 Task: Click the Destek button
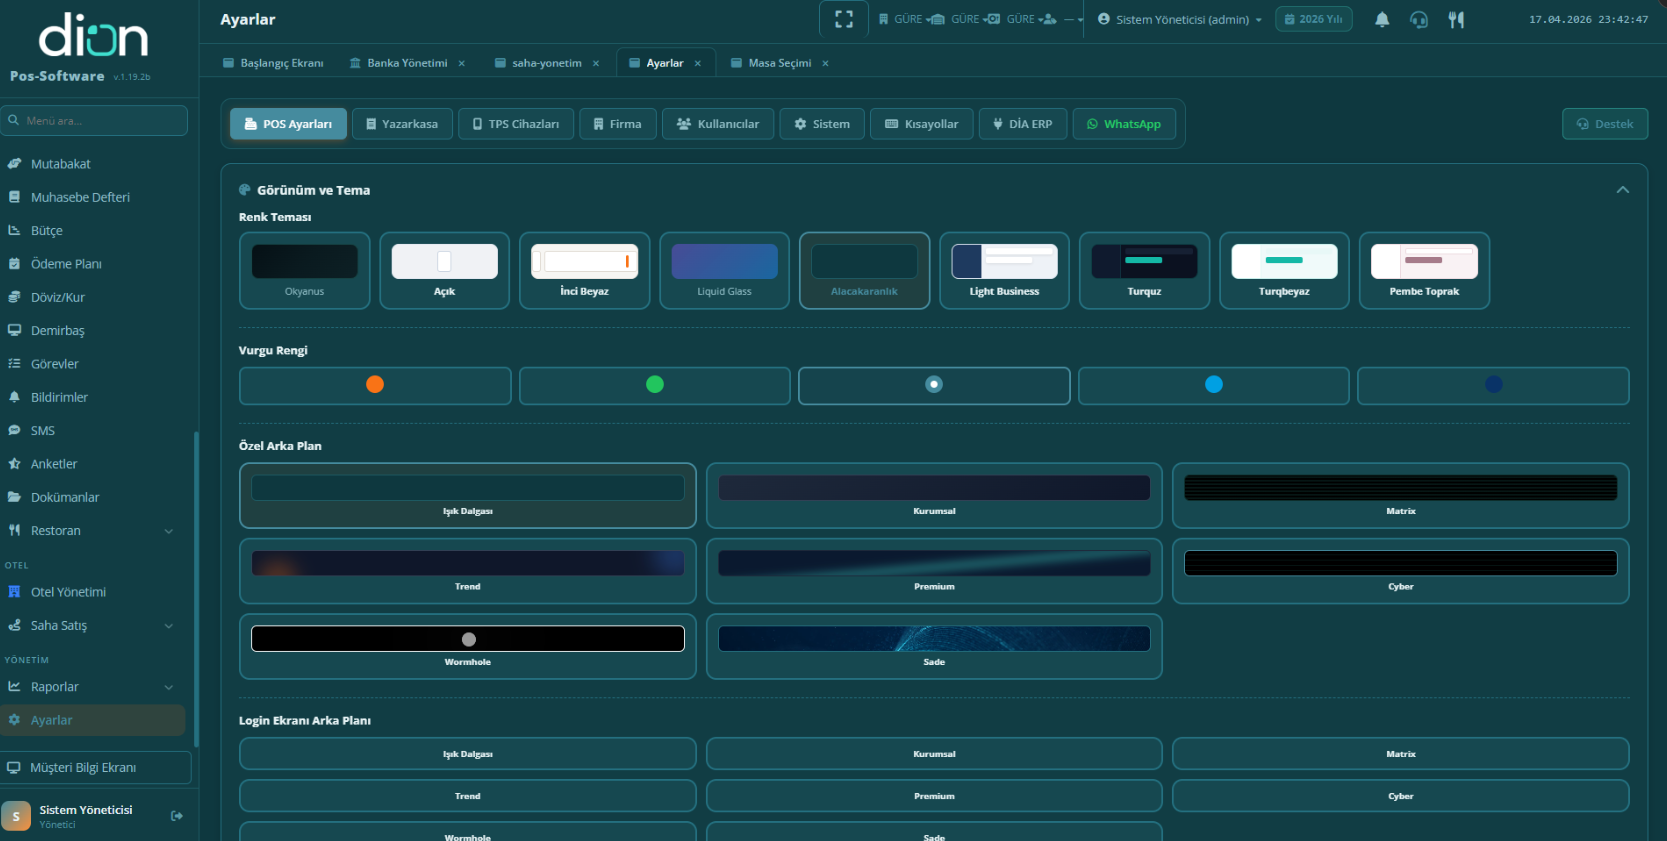click(1605, 124)
